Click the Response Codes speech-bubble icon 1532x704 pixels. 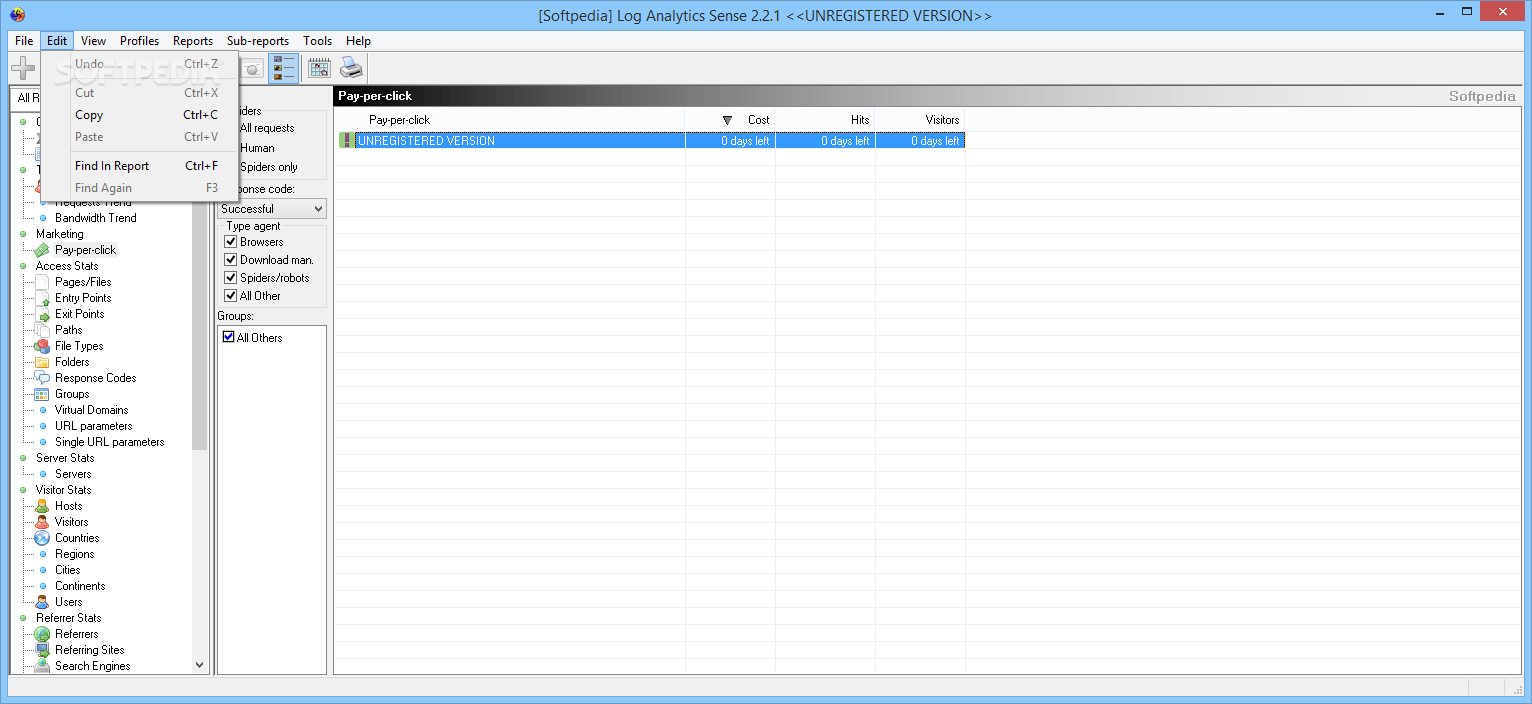click(42, 378)
